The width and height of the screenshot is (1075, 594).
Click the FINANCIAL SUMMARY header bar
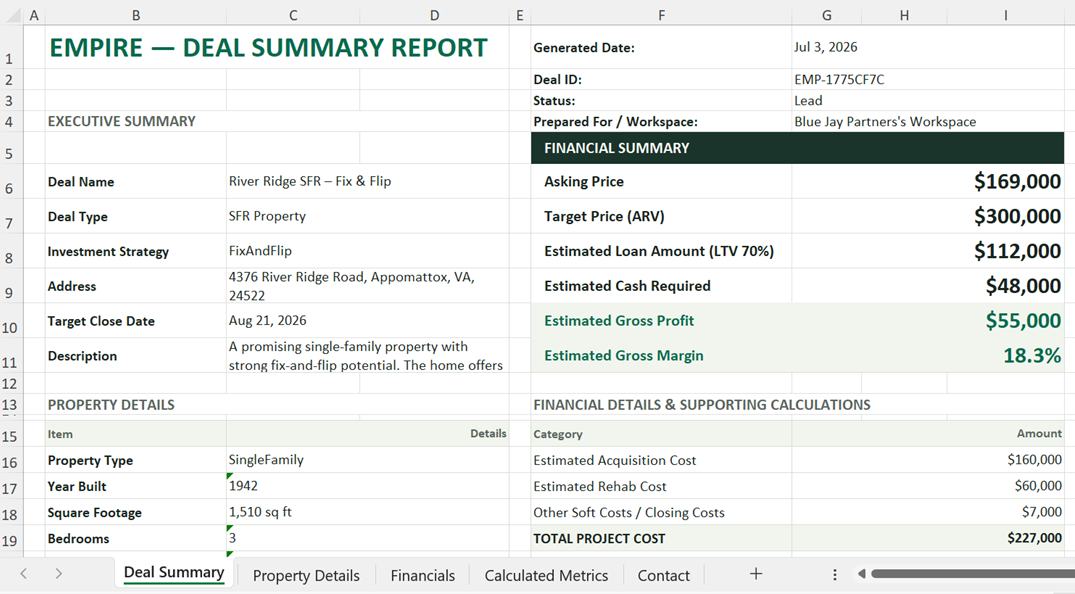pos(797,148)
